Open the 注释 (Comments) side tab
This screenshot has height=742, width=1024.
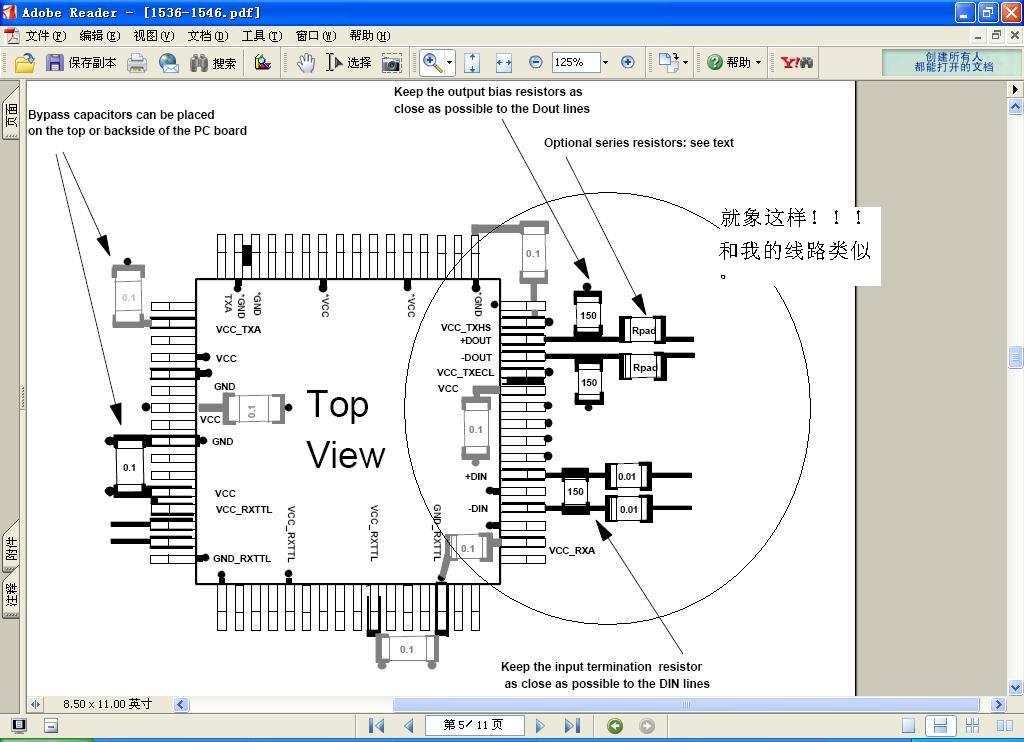(11, 594)
